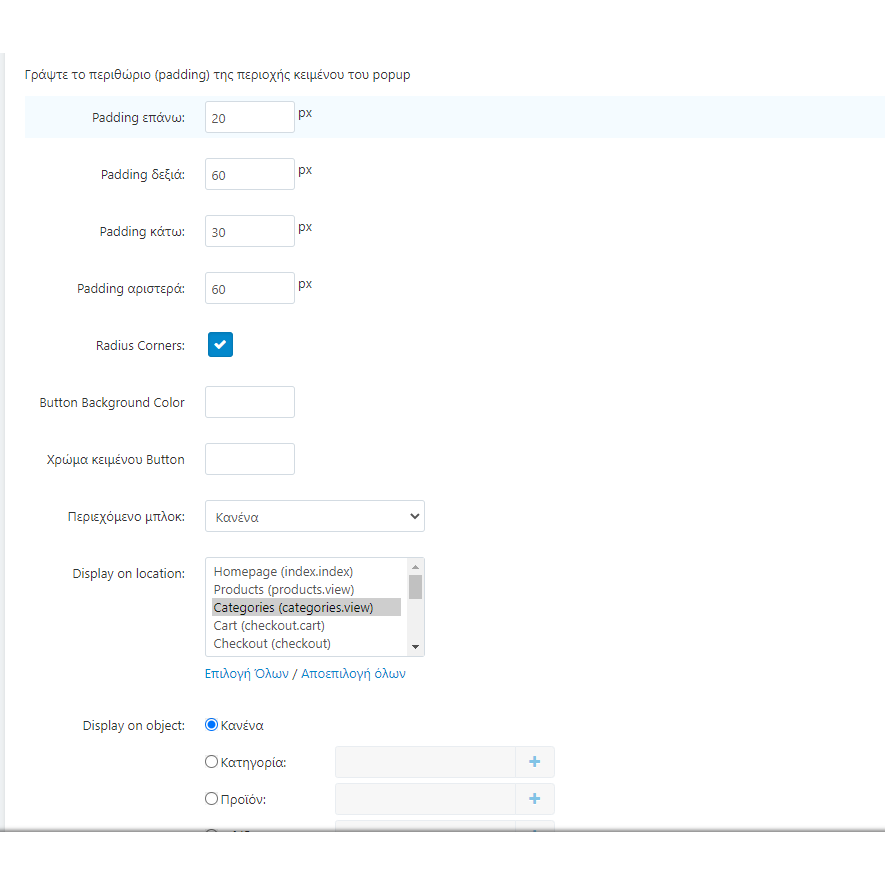Viewport: 885px width, 886px height.
Task: Choose Cart (checkout.cart) from location list
Action: point(269,625)
